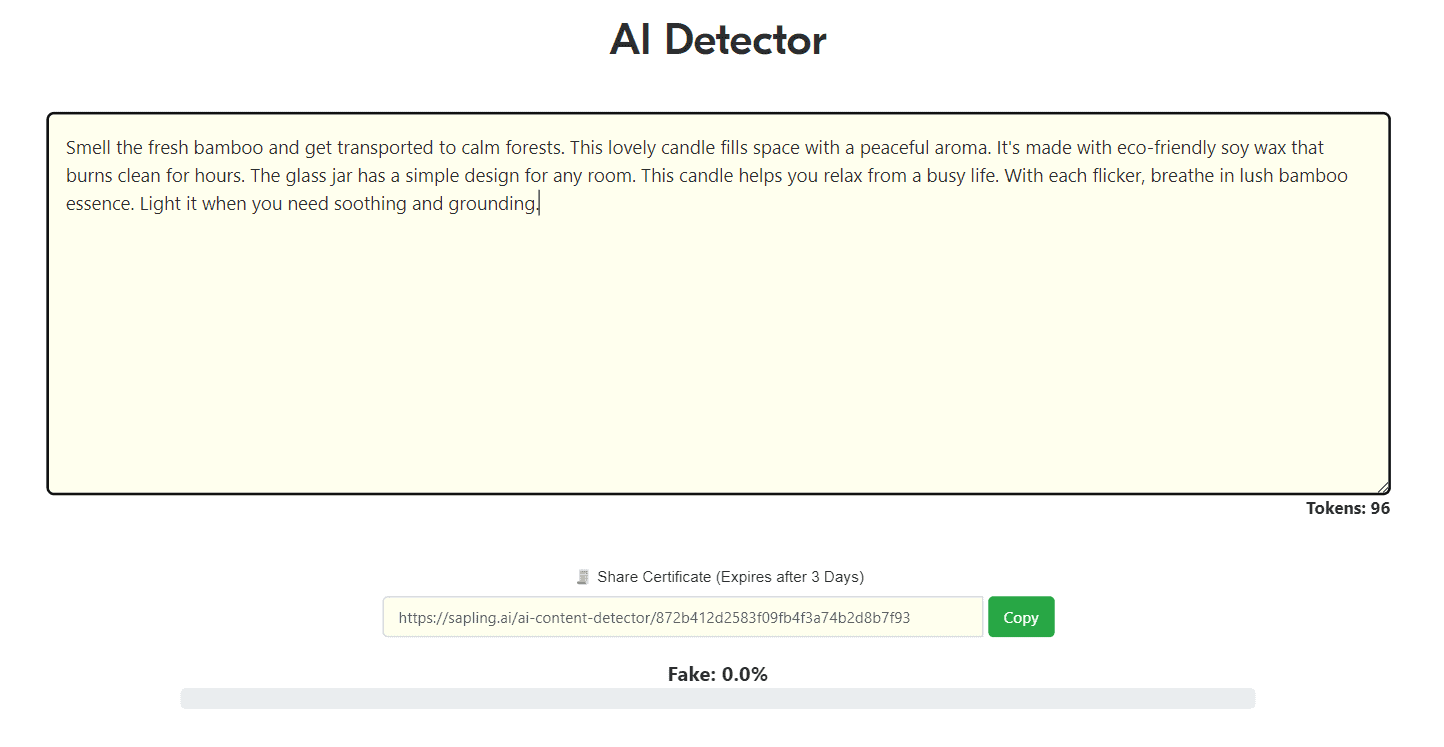The height and width of the screenshot is (747, 1444).
Task: Click the Fake percentage progress bar
Action: (718, 699)
